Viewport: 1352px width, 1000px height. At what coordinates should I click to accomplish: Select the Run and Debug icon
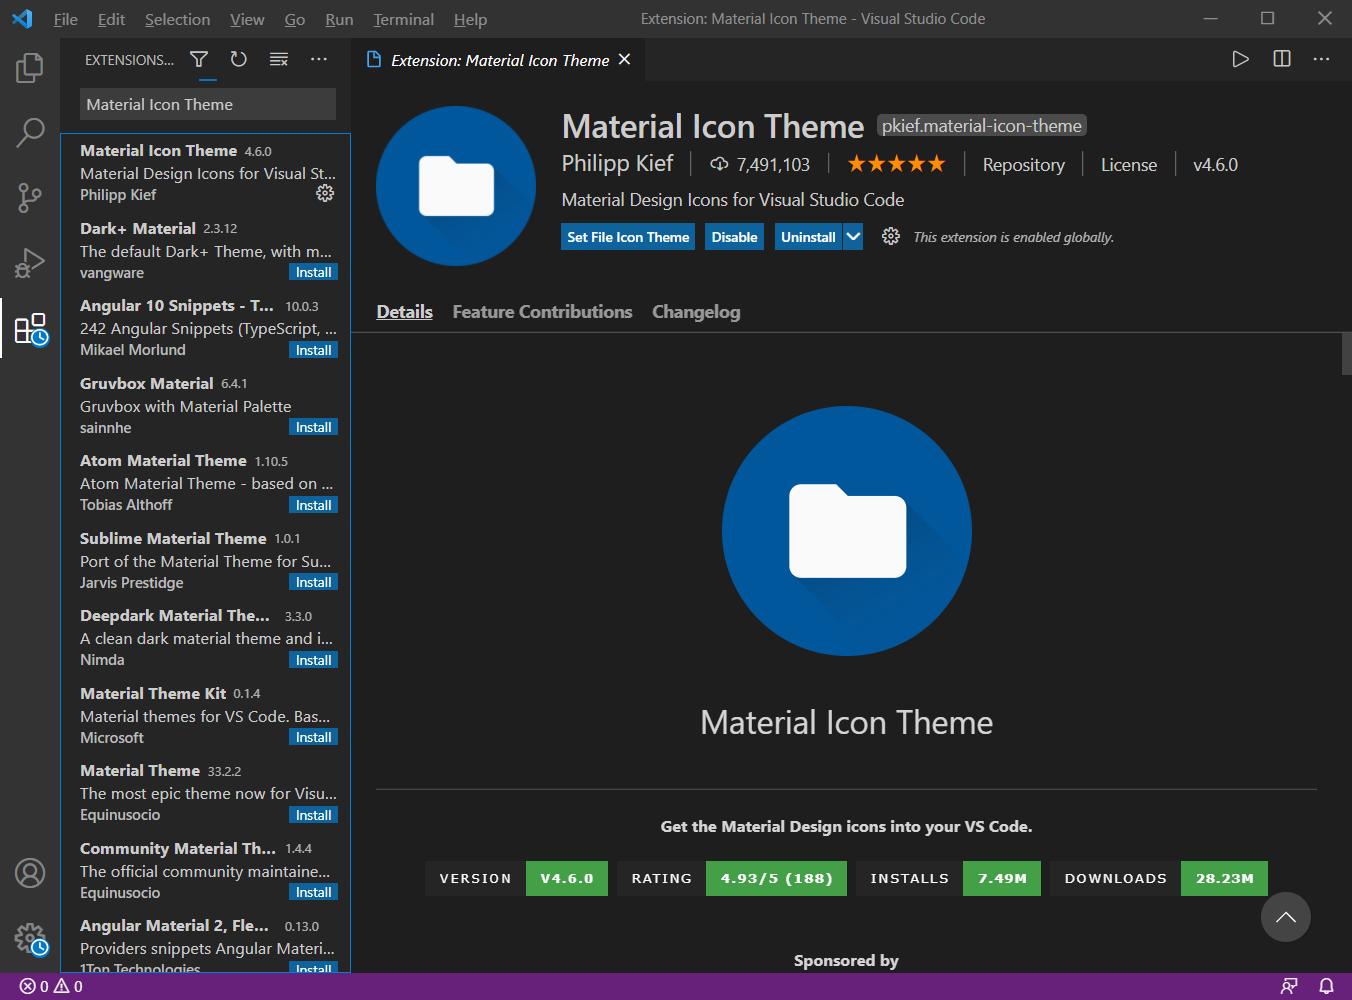29,262
